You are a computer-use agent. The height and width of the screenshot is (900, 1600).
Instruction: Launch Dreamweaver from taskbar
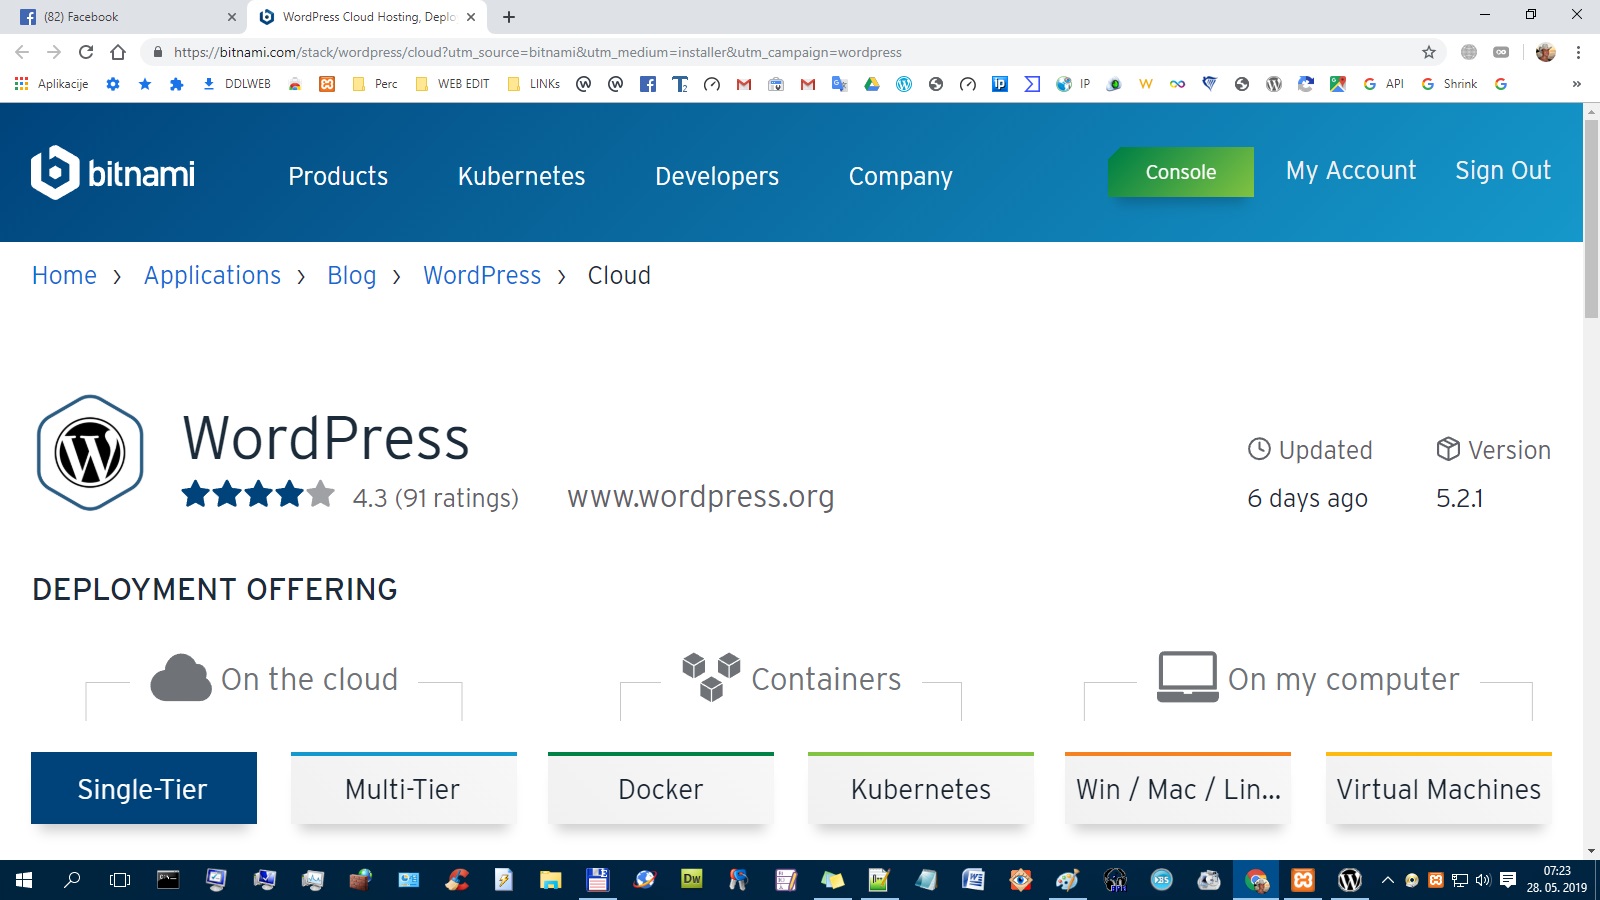pyautogui.click(x=691, y=880)
